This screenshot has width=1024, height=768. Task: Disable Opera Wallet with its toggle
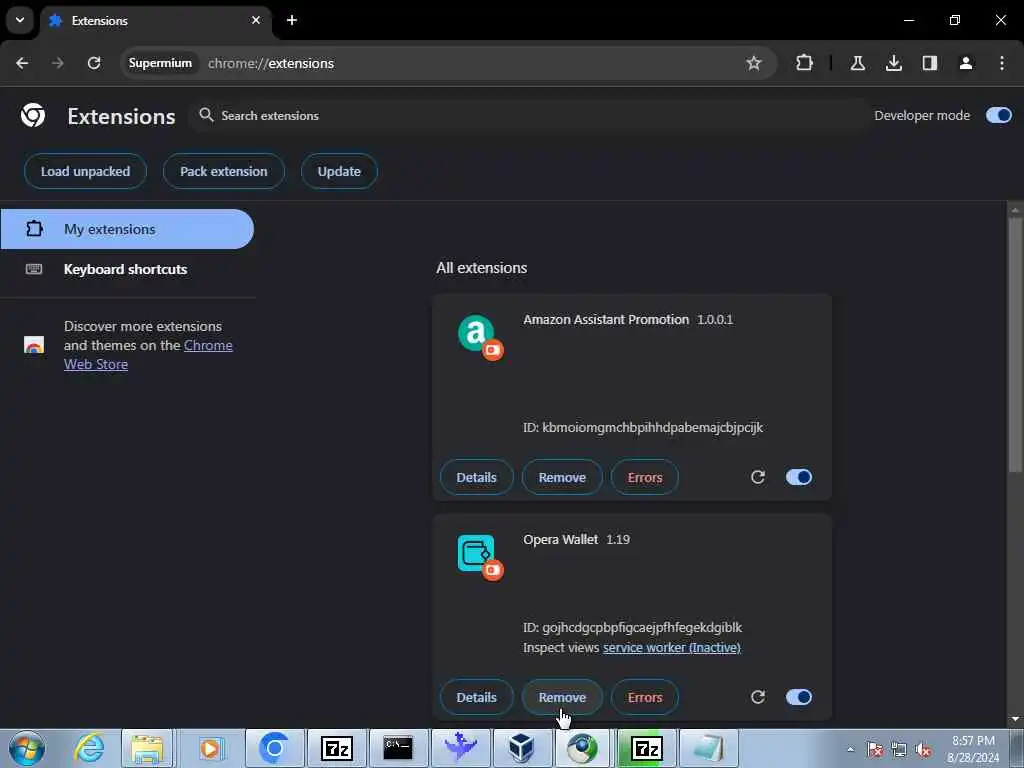(x=799, y=697)
